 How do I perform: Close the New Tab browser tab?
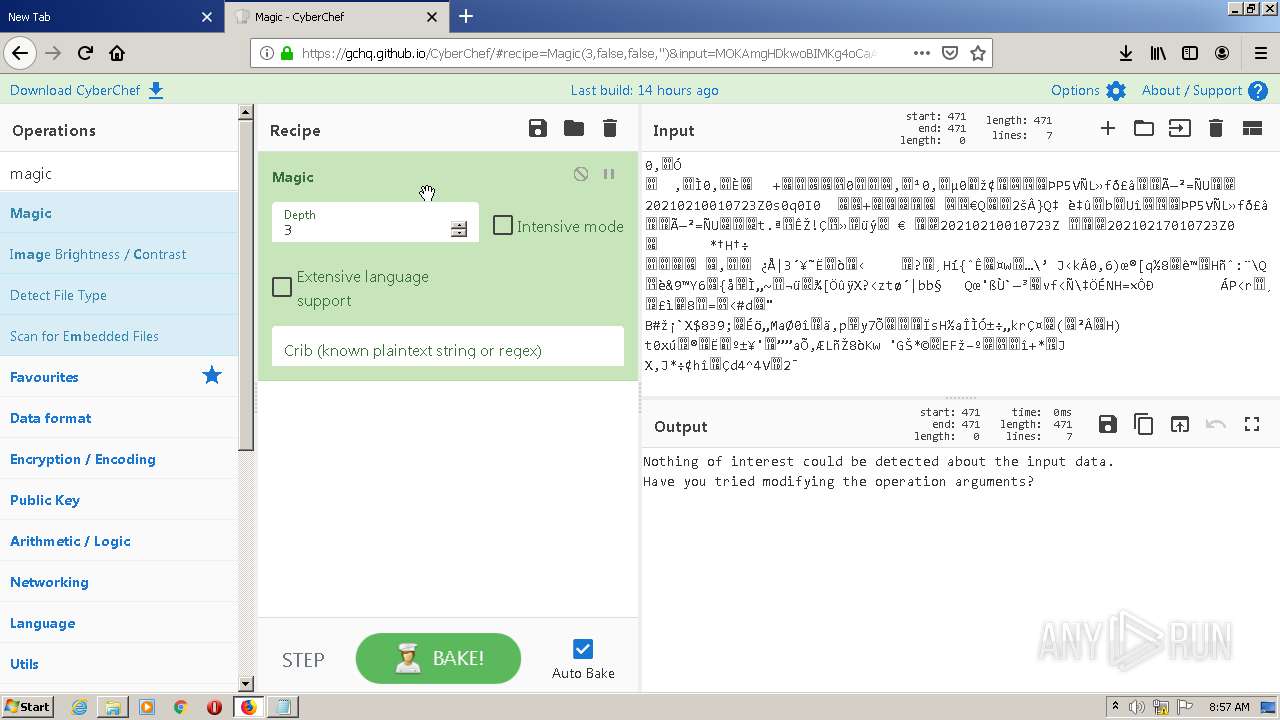[x=207, y=17]
